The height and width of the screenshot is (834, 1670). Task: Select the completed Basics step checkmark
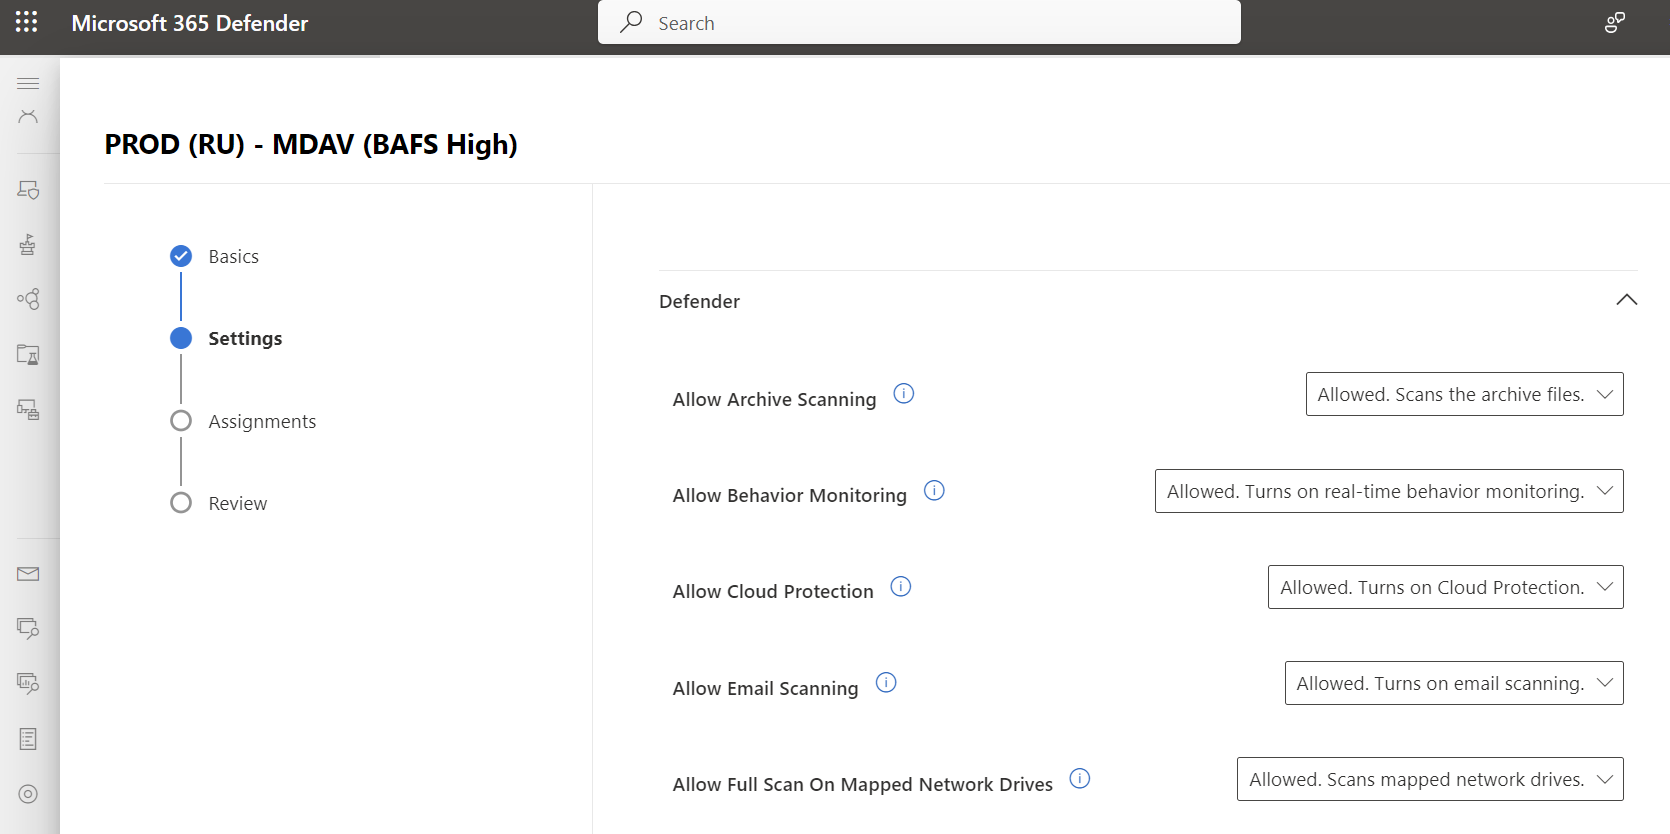[181, 256]
